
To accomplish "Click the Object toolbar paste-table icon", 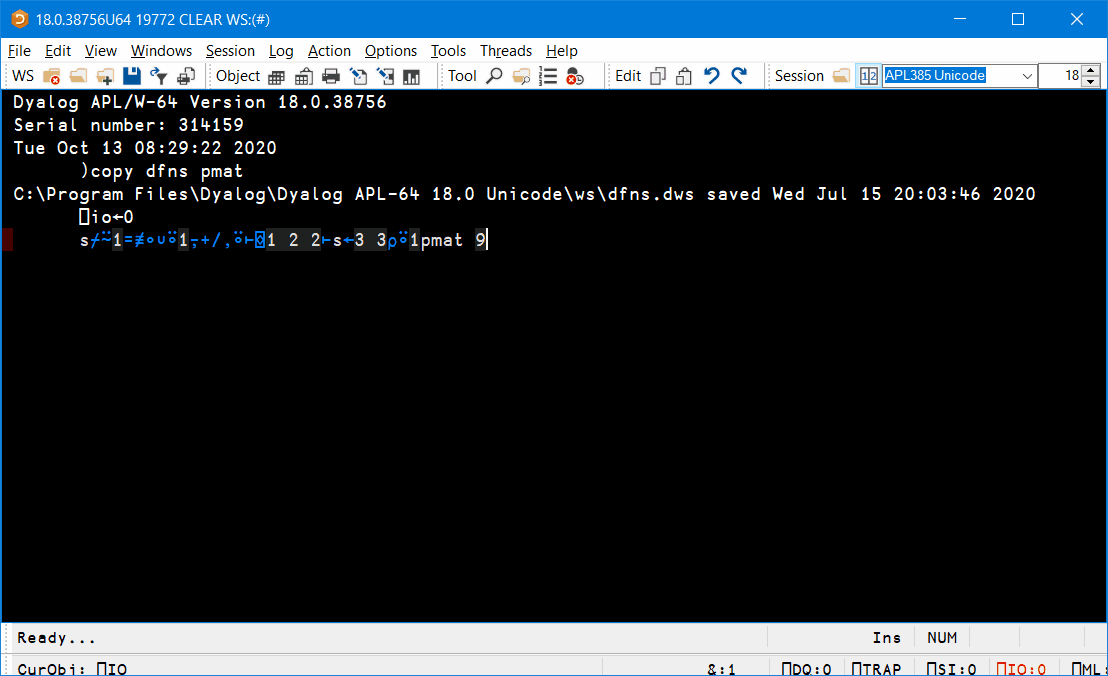I will 304,76.
